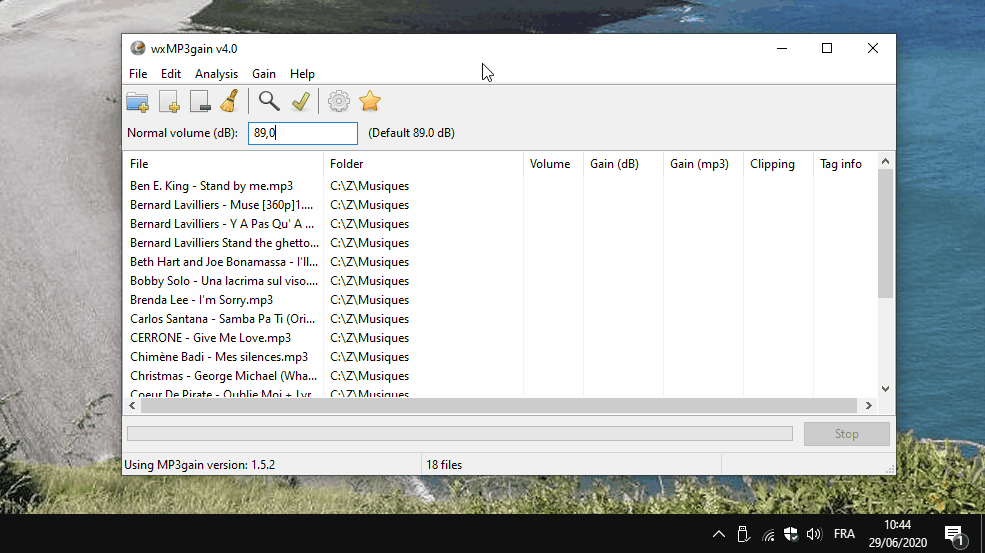Sort by the Folder column header
The width and height of the screenshot is (985, 553).
(423, 164)
